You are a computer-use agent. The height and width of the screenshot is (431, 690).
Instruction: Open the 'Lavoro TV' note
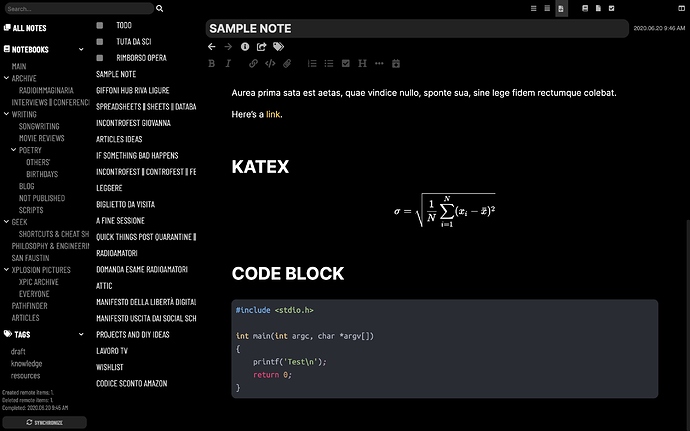(112, 351)
